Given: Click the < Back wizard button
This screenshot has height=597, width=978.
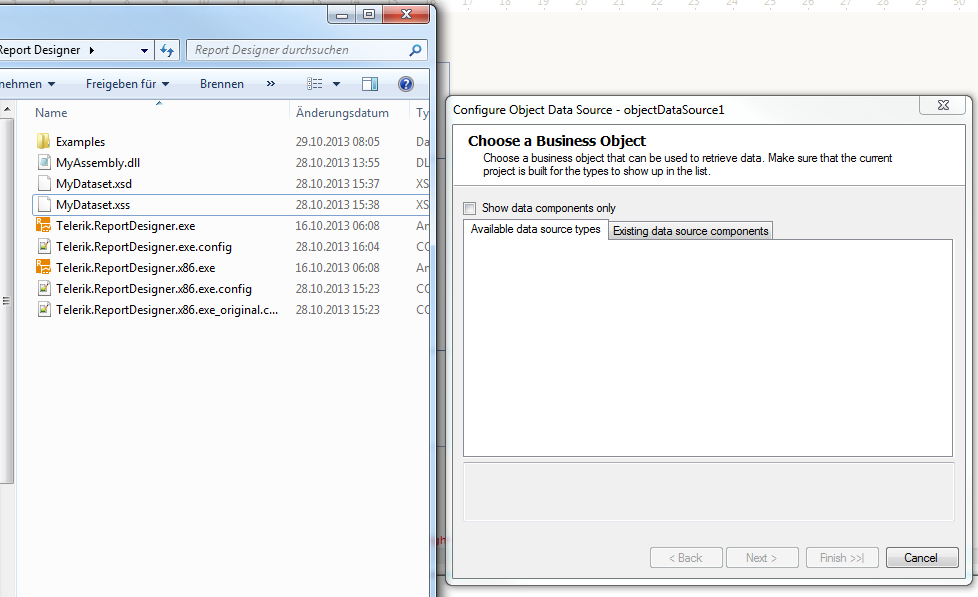Looking at the screenshot, I should [x=686, y=558].
